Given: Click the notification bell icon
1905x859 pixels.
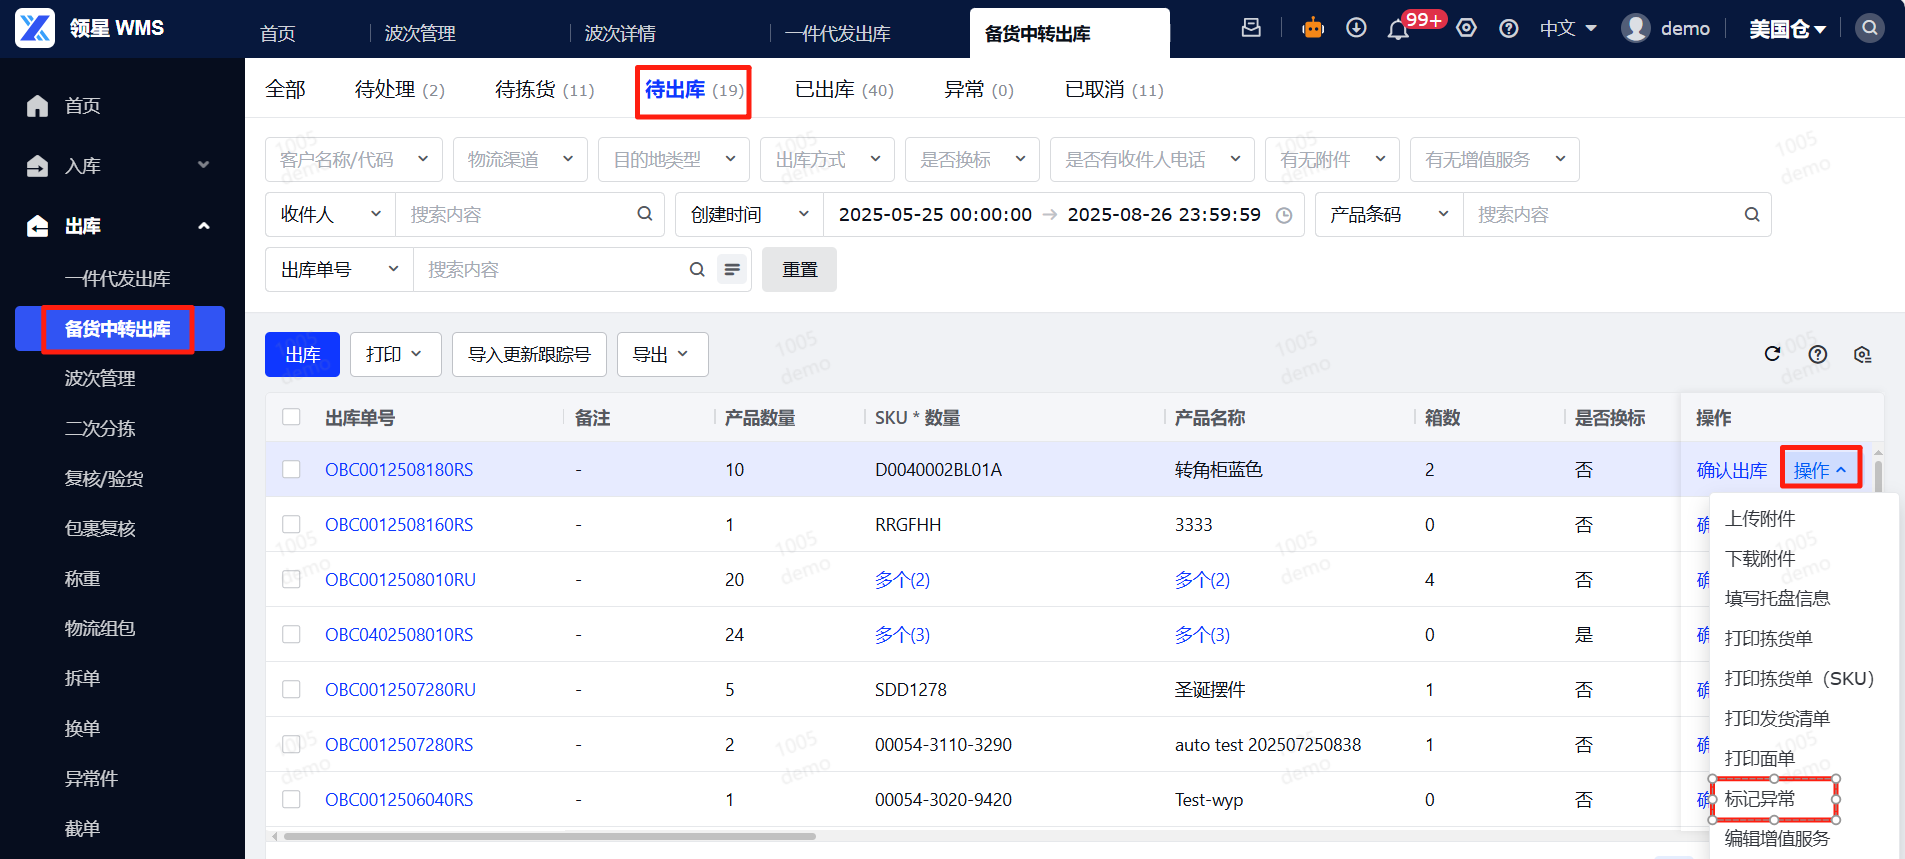Looking at the screenshot, I should 1398,30.
